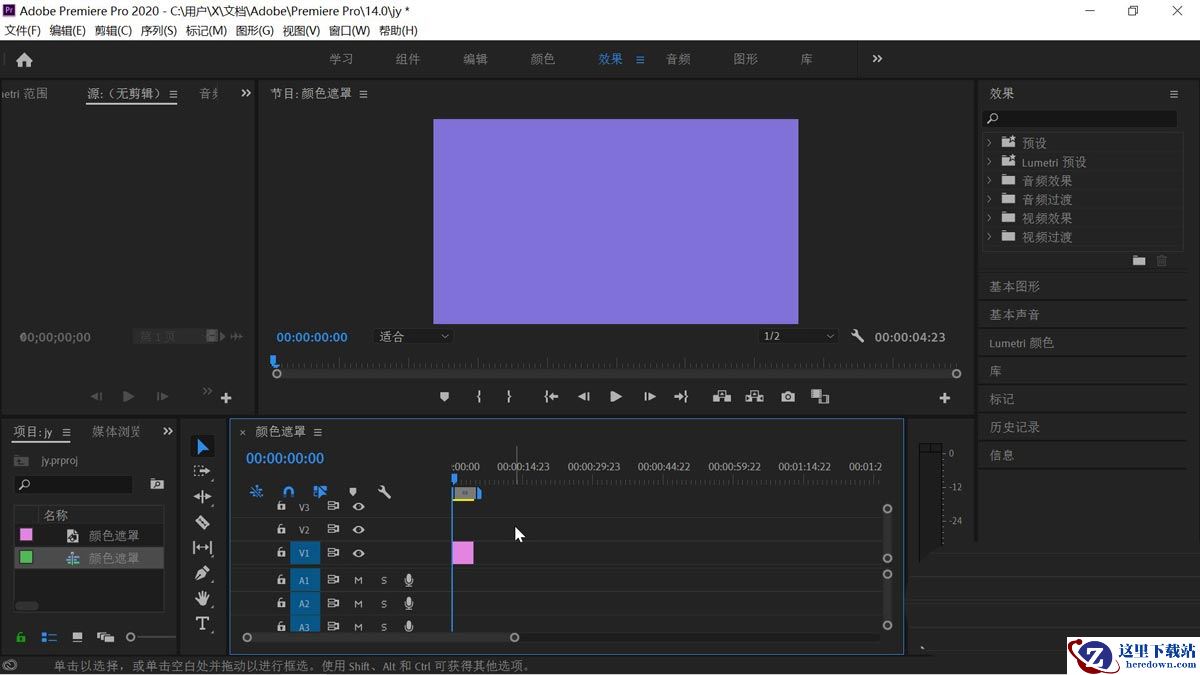Switch to the 媒体浏览 tab
This screenshot has width=1200, height=675.
117,432
